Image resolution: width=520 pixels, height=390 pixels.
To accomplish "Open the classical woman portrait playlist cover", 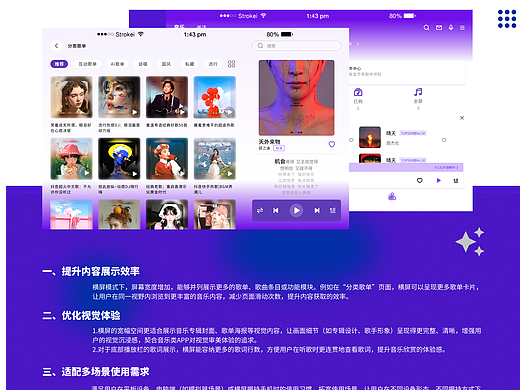I will tap(71, 97).
